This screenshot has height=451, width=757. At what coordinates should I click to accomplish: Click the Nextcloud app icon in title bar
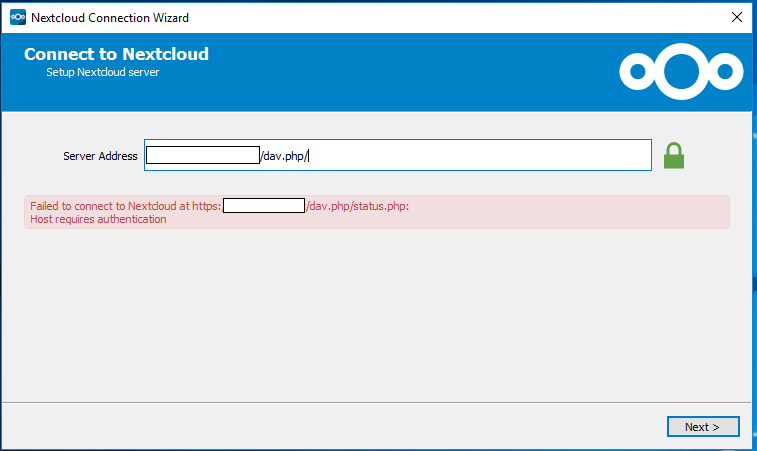coord(18,17)
